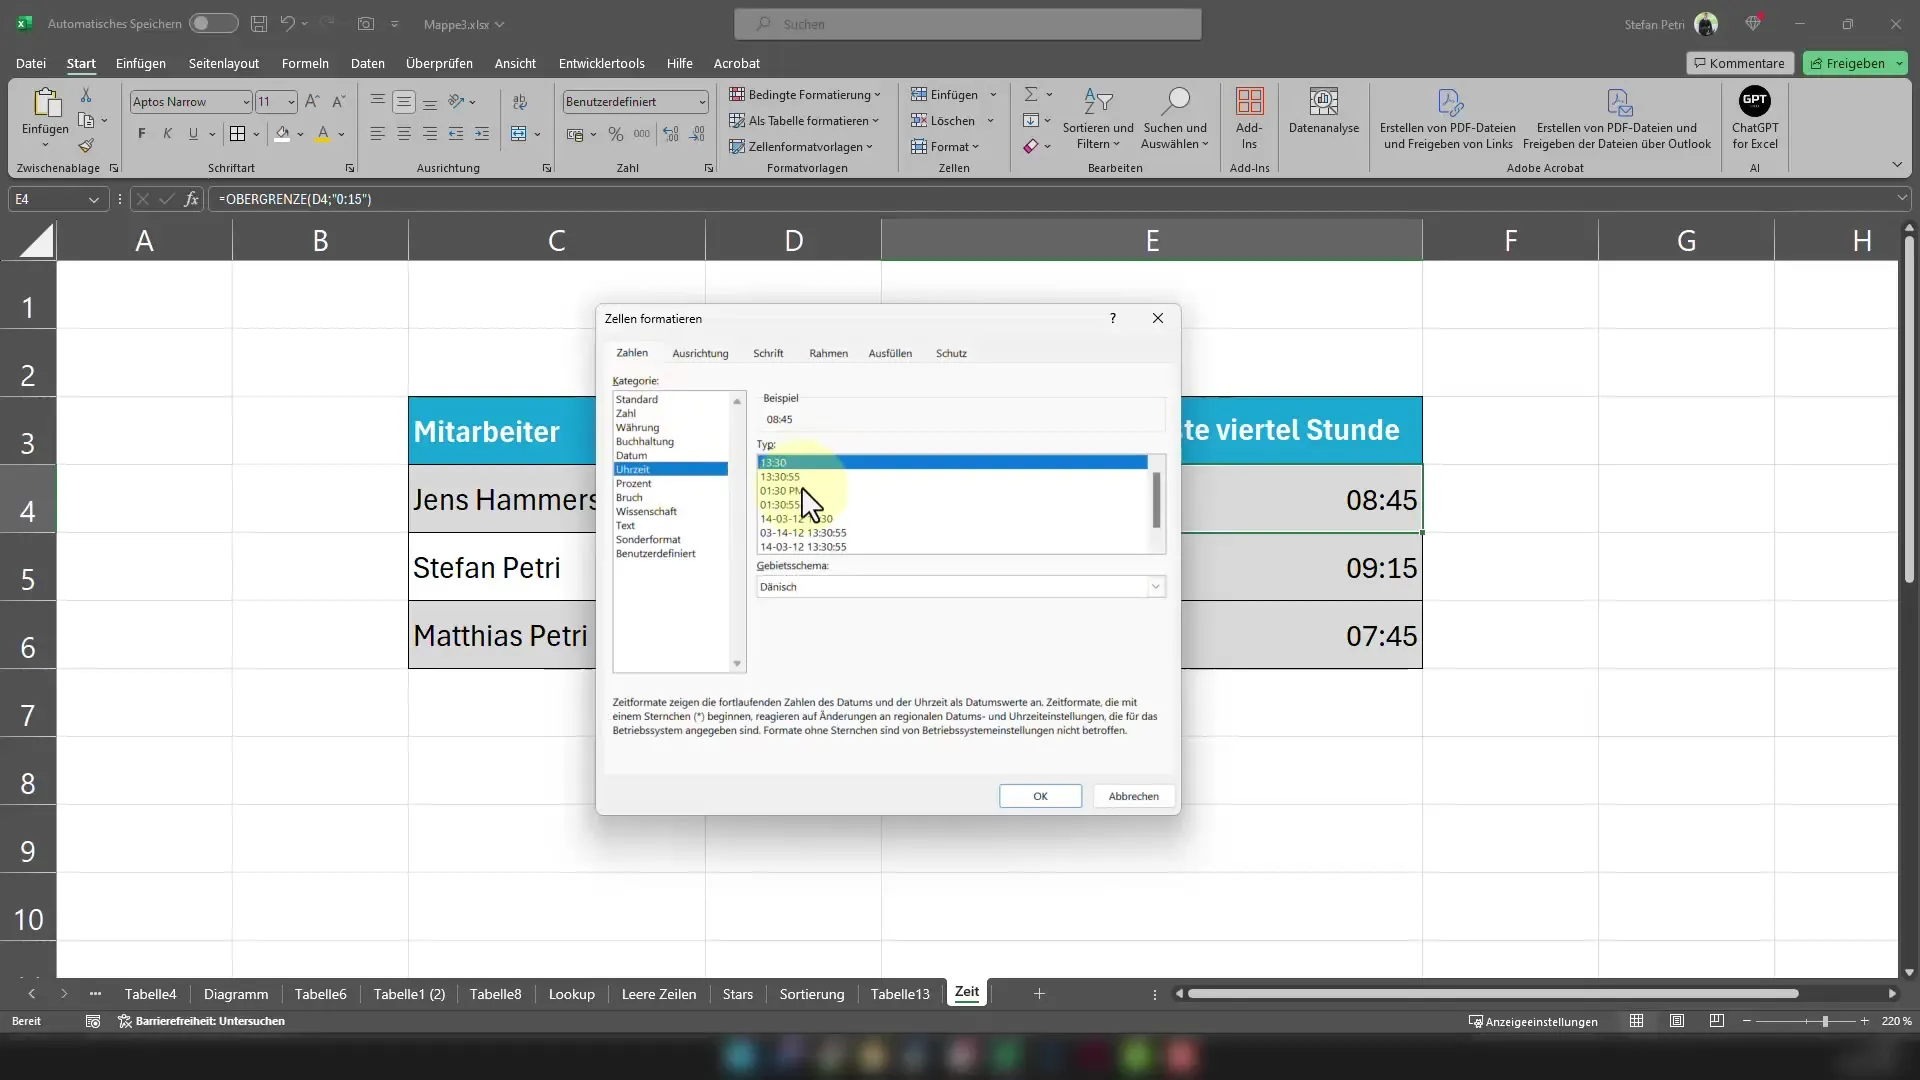Open Bedingte Formatierung dropdown
1920x1080 pixels.
tap(805, 95)
